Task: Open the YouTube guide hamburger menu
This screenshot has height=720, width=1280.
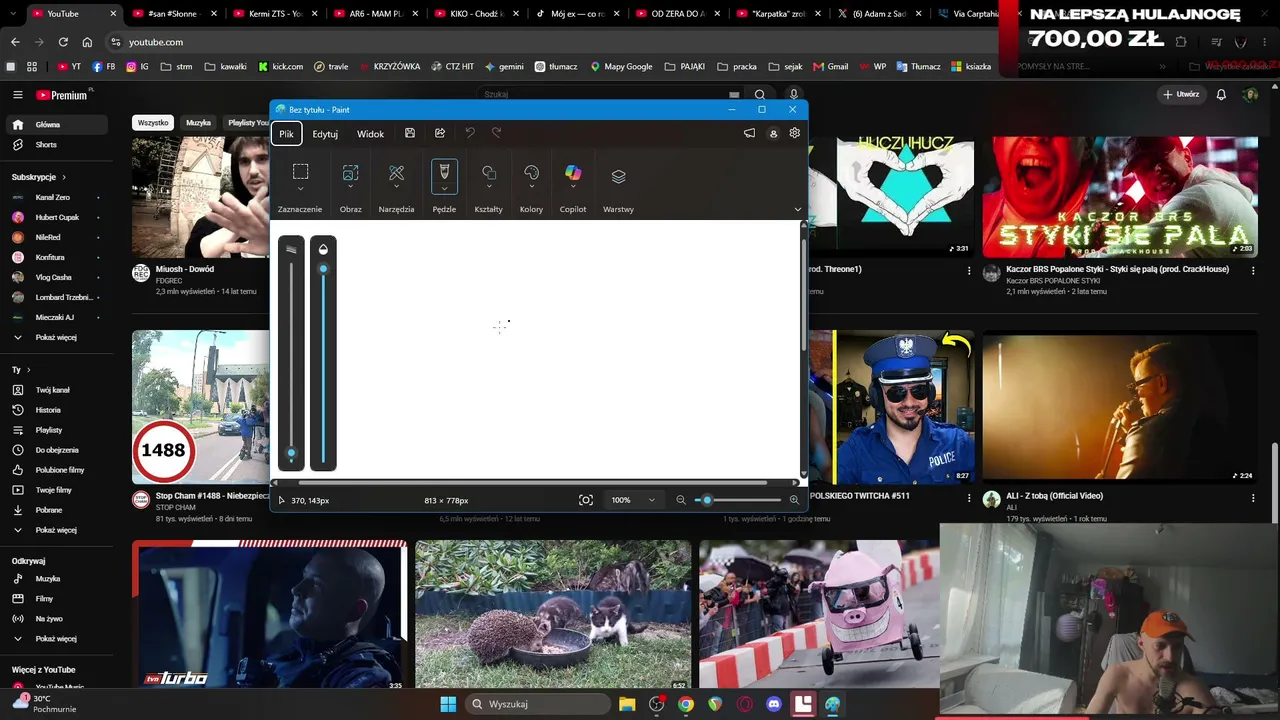Action: 18,95
